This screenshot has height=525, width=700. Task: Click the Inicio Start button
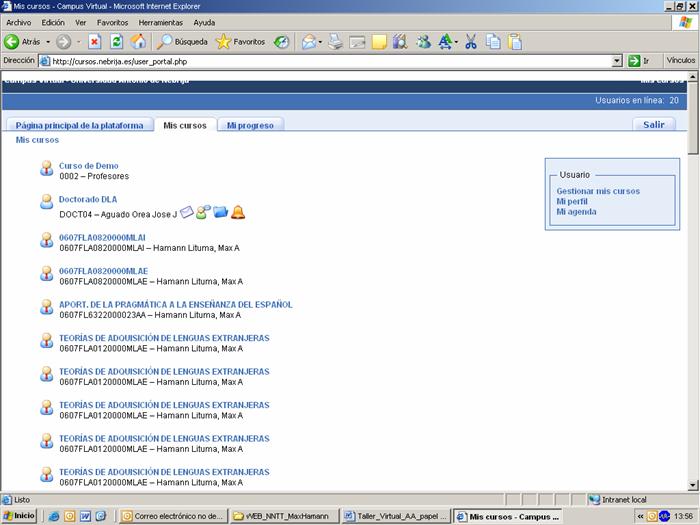point(19,516)
